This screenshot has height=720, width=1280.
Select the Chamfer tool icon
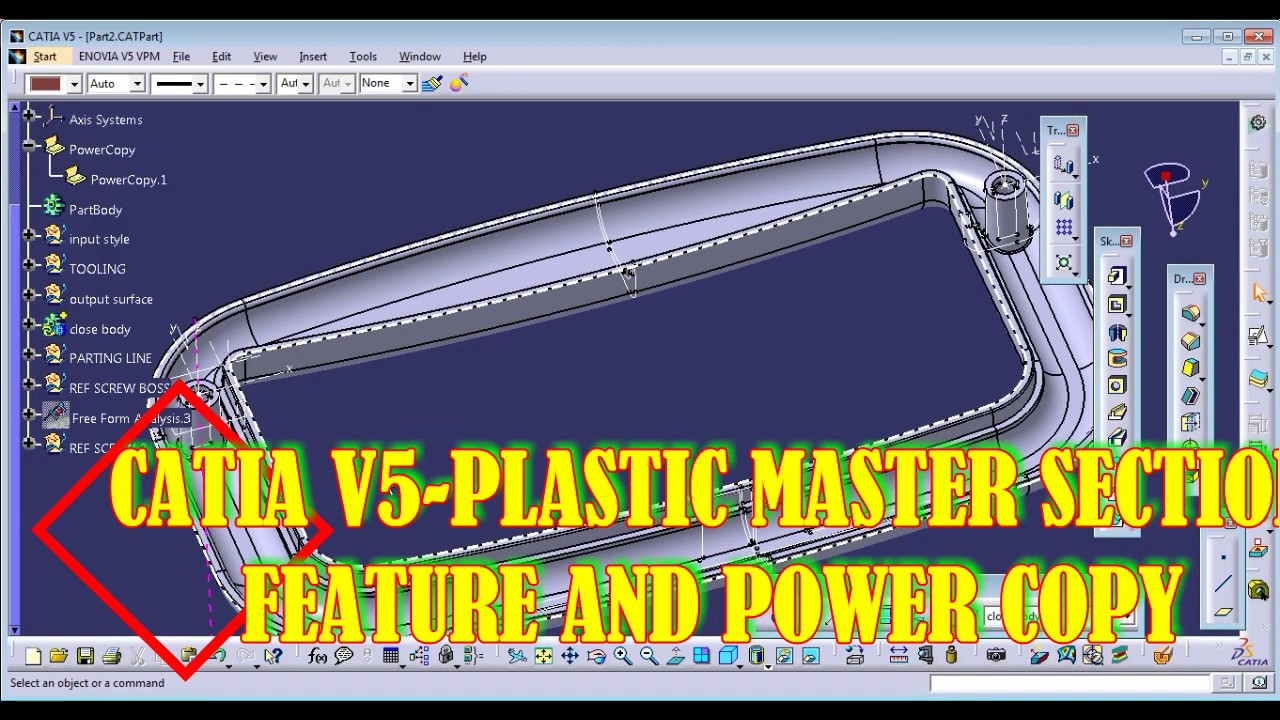tap(1190, 341)
